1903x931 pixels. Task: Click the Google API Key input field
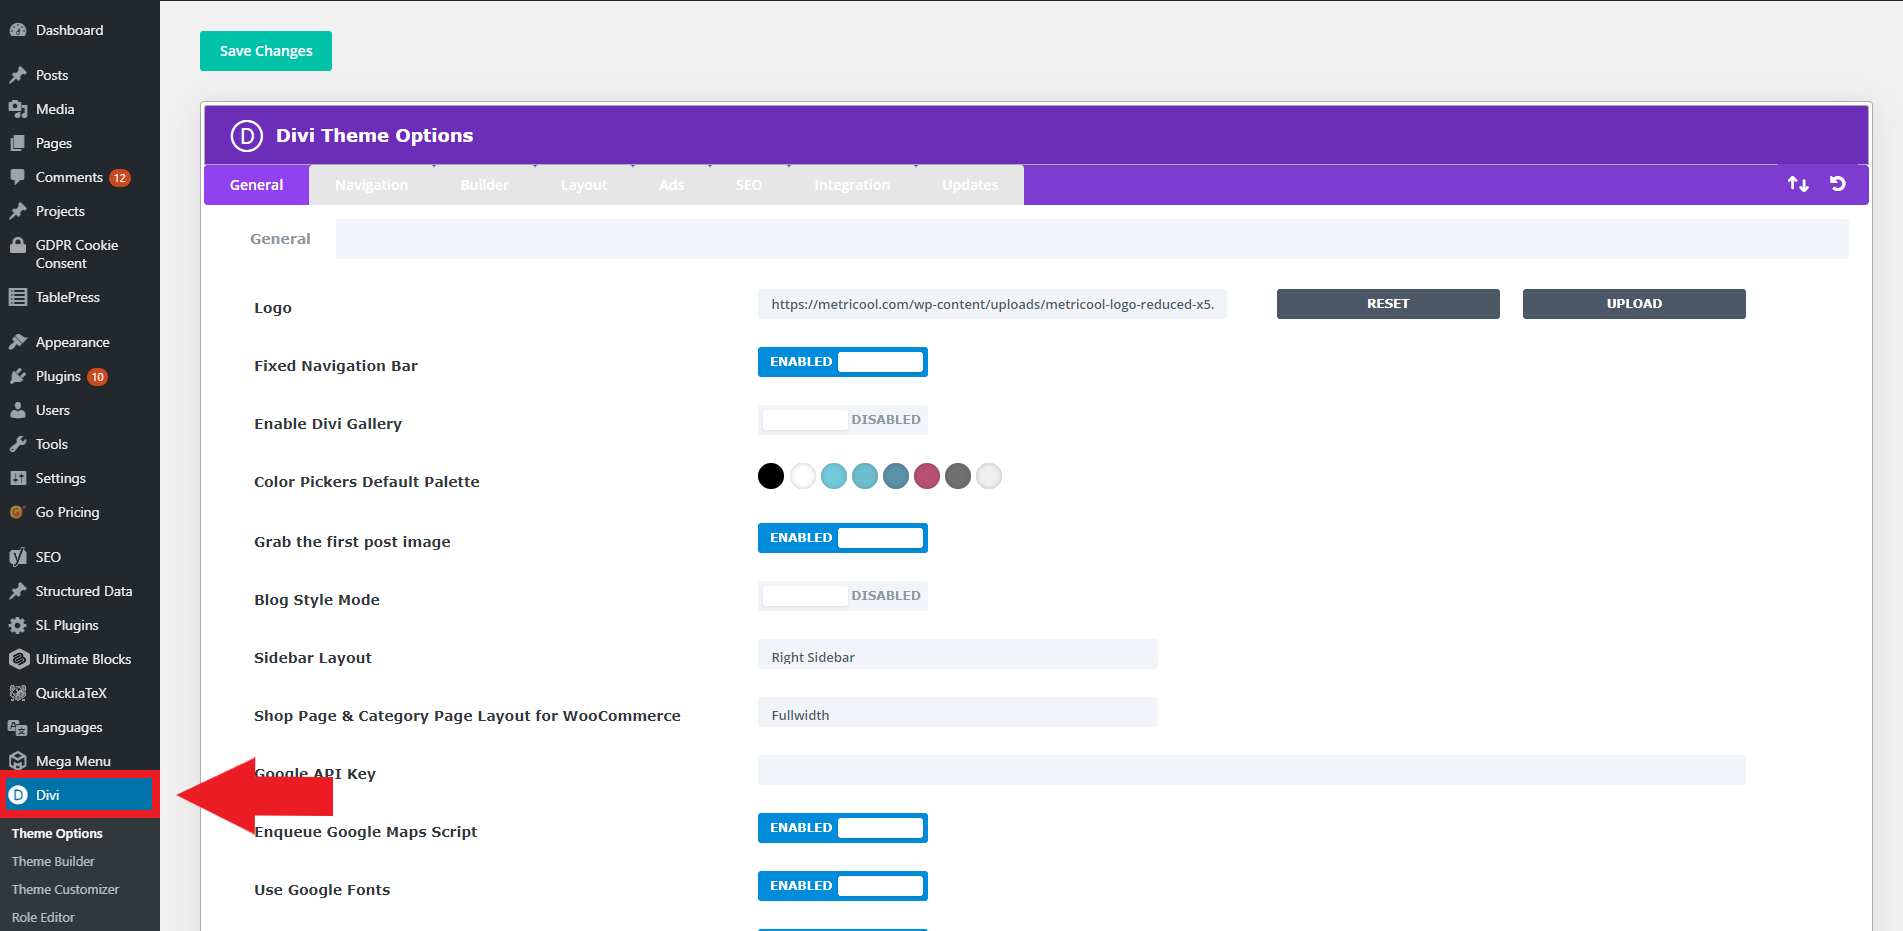1252,770
